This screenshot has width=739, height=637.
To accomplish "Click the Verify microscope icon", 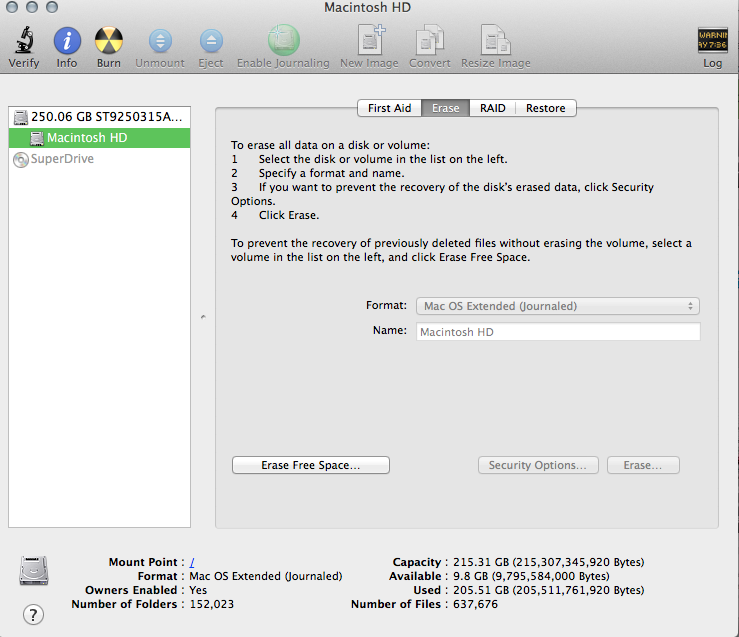I will (24, 40).
